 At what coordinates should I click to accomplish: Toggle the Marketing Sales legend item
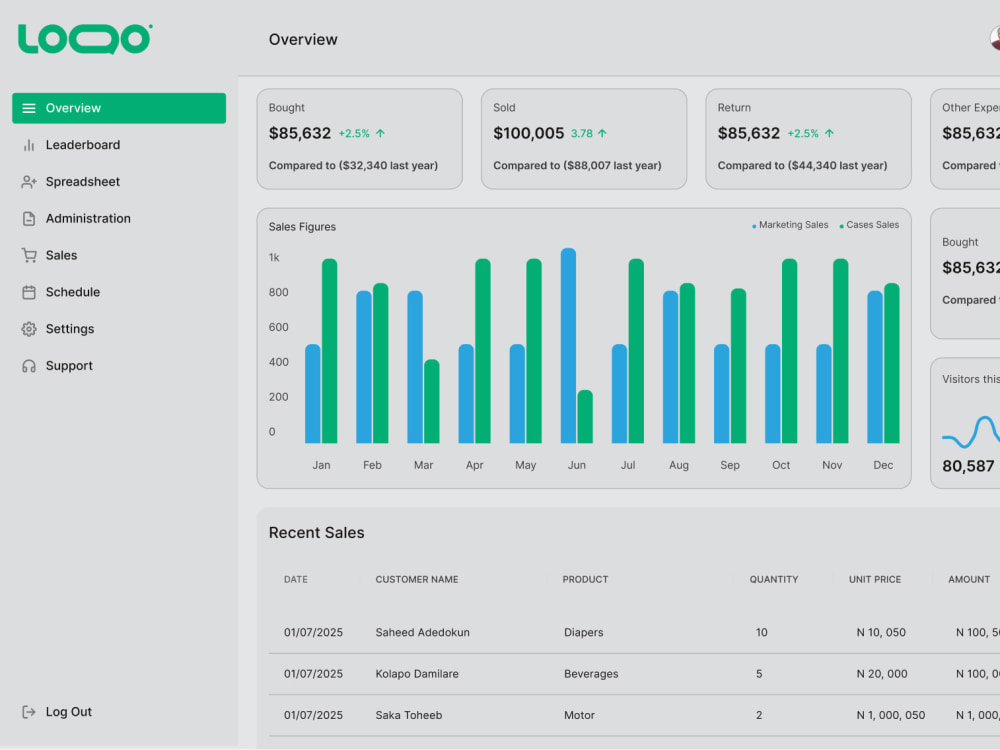coord(790,225)
